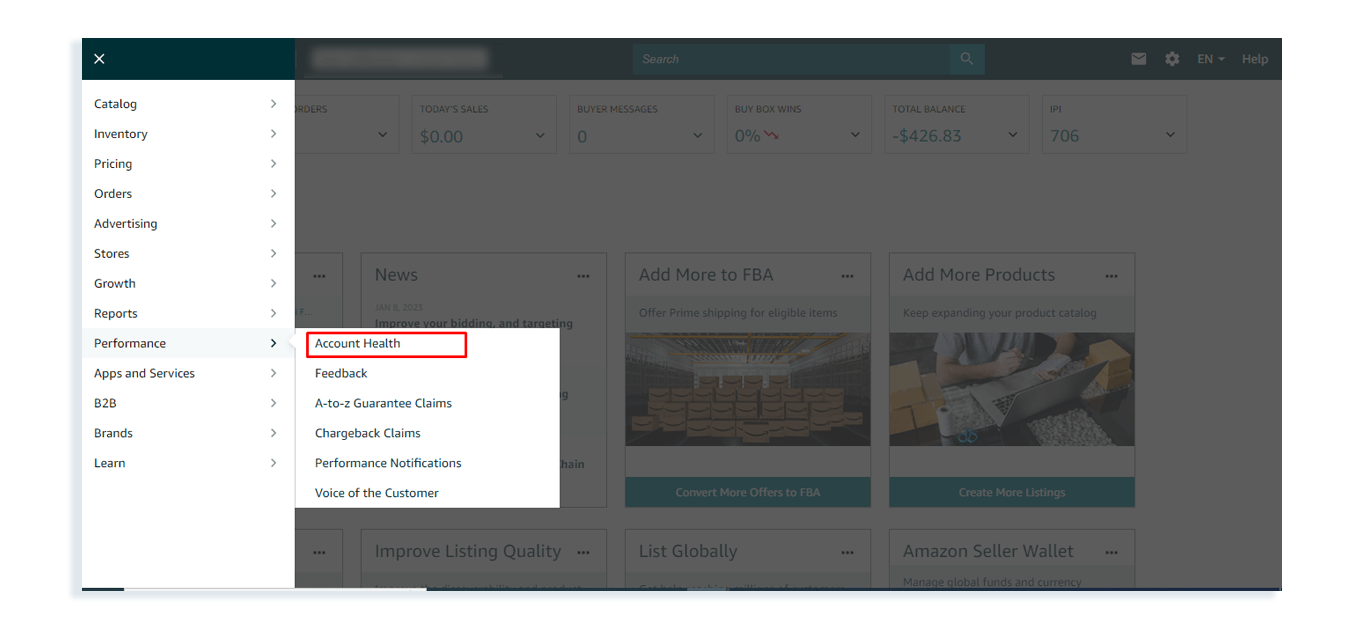The image size is (1364, 629).
Task: Open Voice of the Customer
Action: click(376, 492)
